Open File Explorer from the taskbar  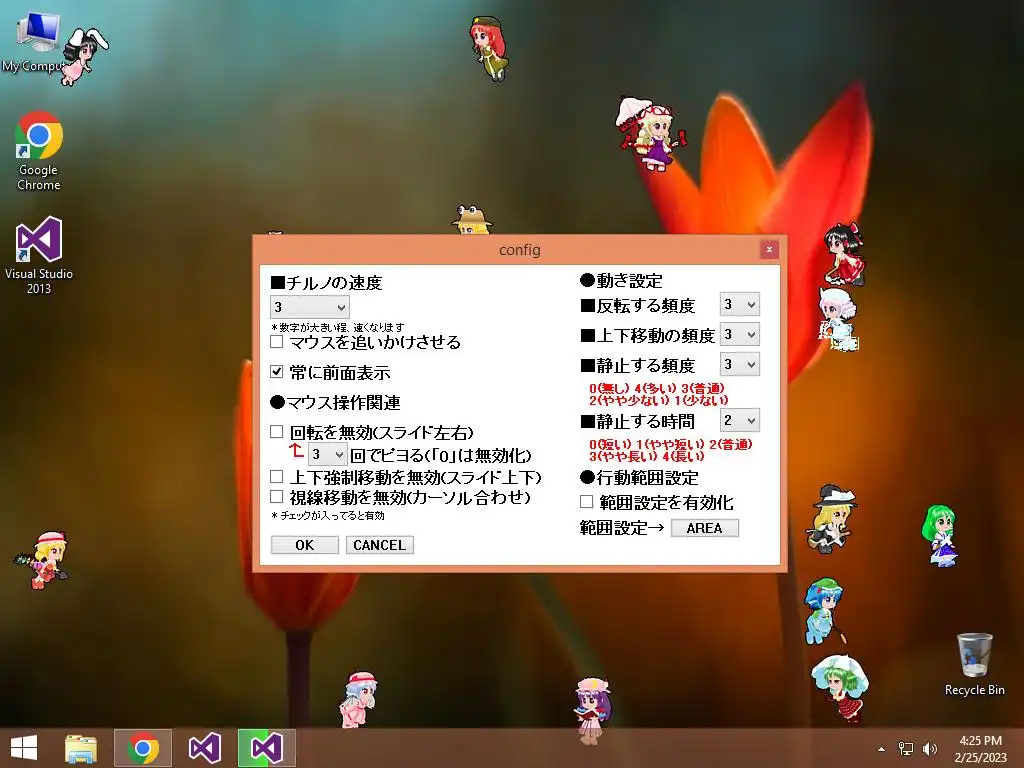[x=80, y=748]
